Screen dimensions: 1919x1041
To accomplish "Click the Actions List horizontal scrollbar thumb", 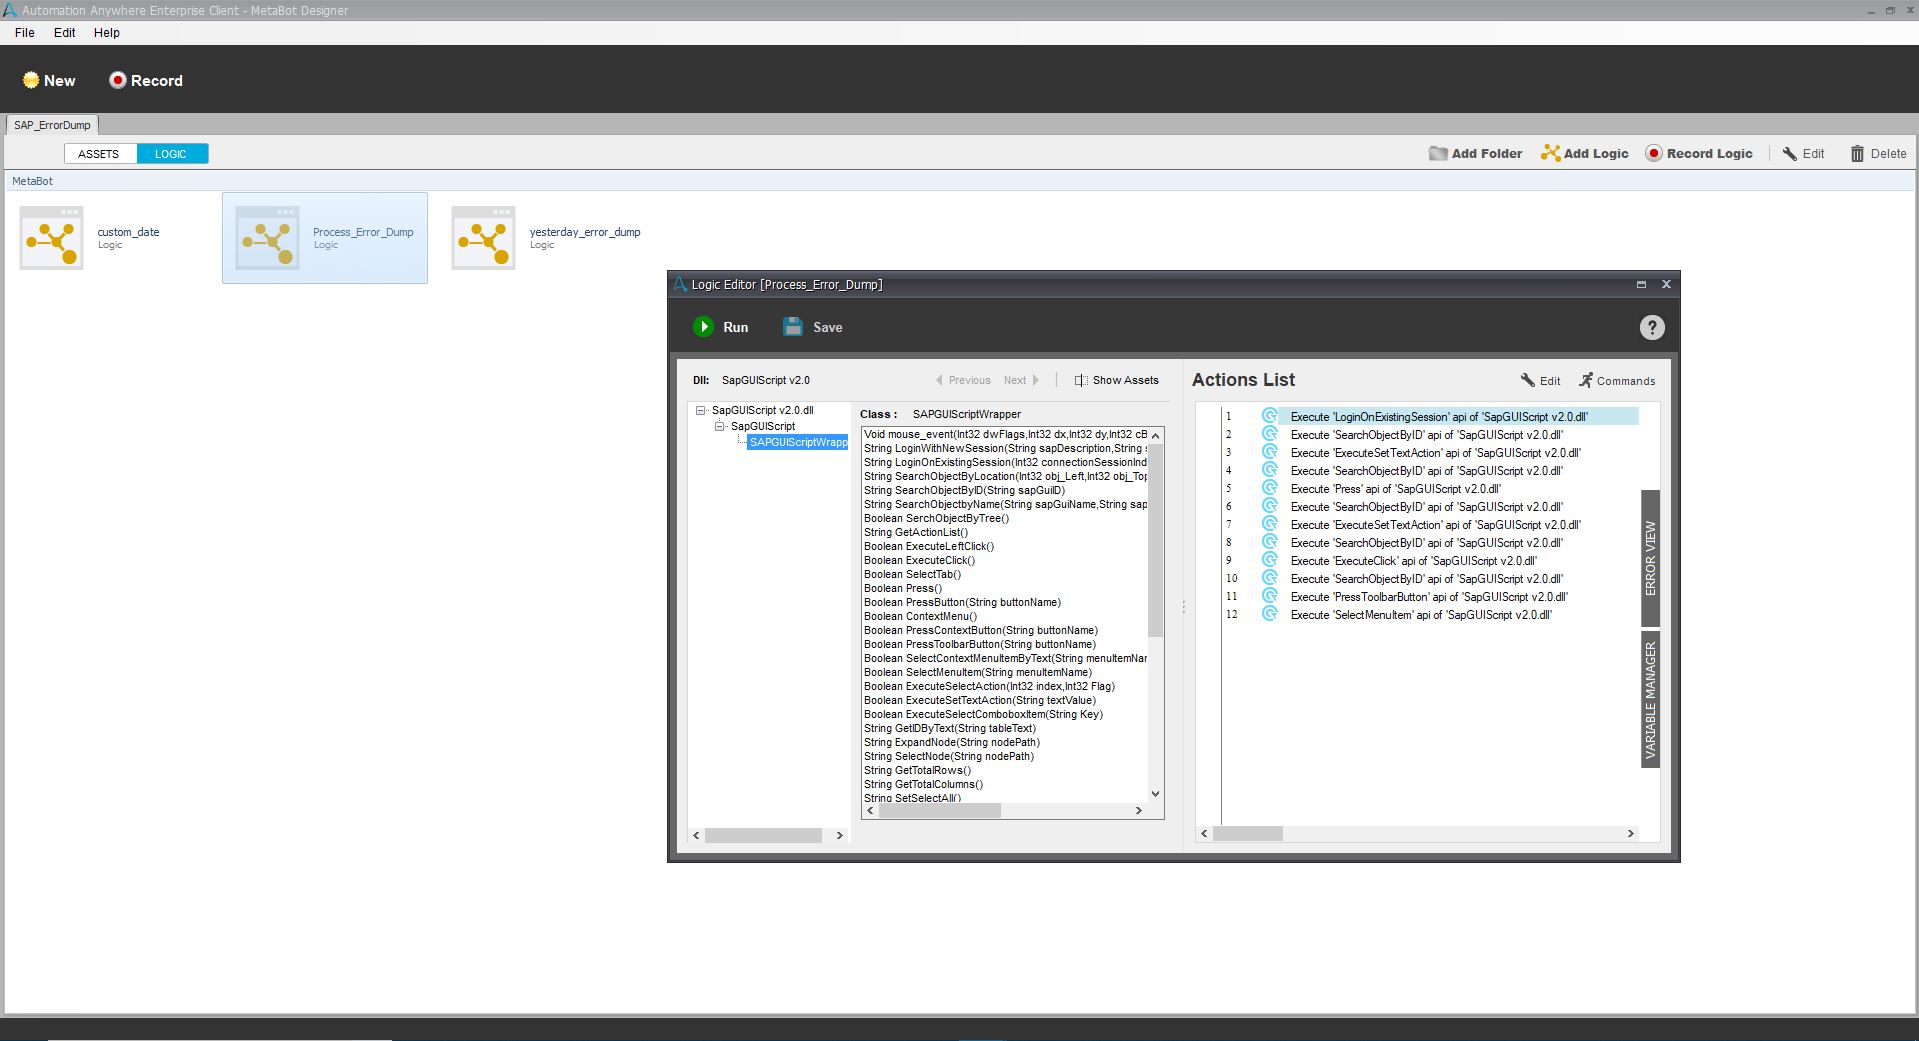I will [x=1248, y=833].
